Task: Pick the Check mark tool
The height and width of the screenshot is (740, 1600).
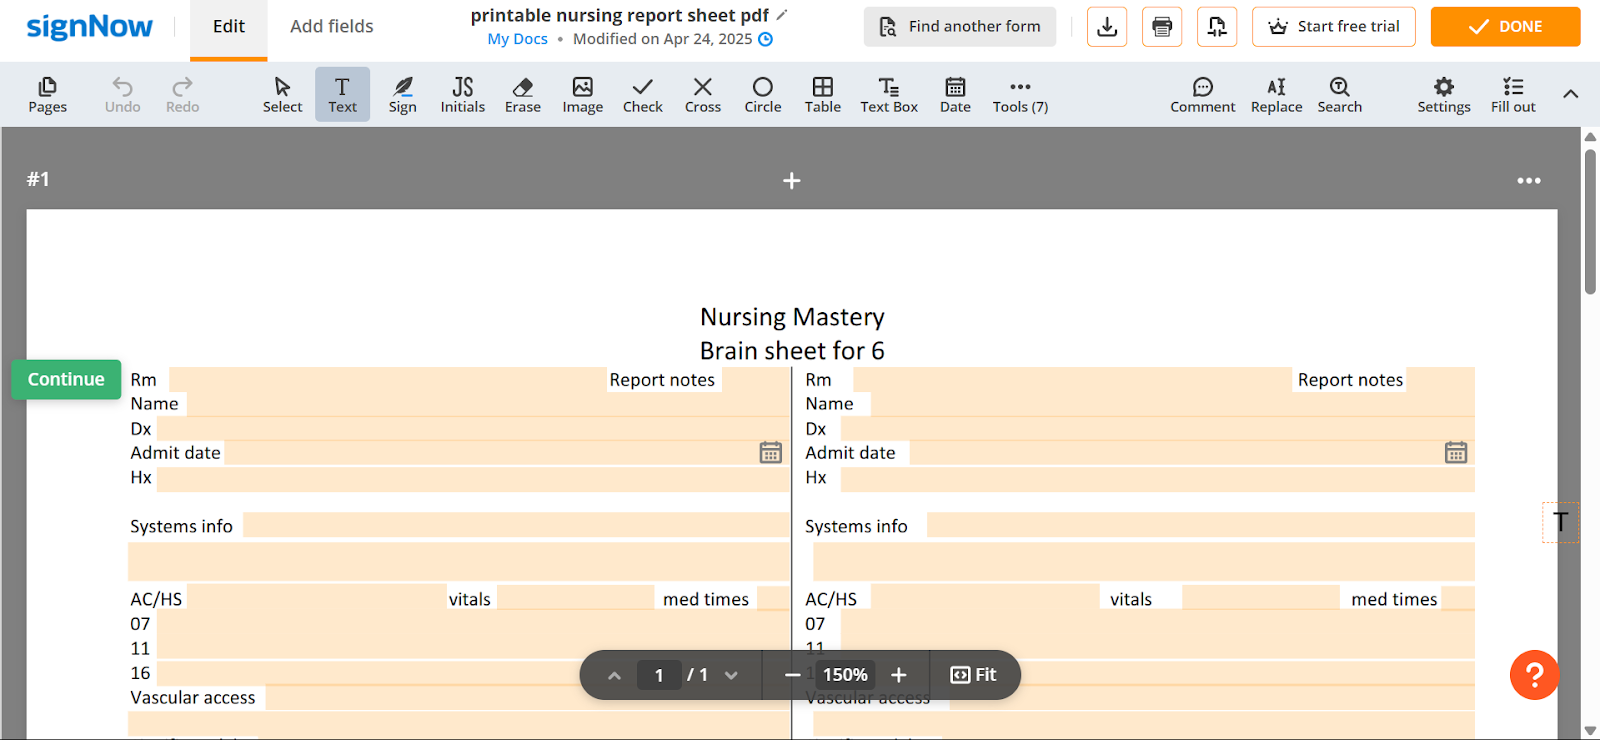Action: 642,95
